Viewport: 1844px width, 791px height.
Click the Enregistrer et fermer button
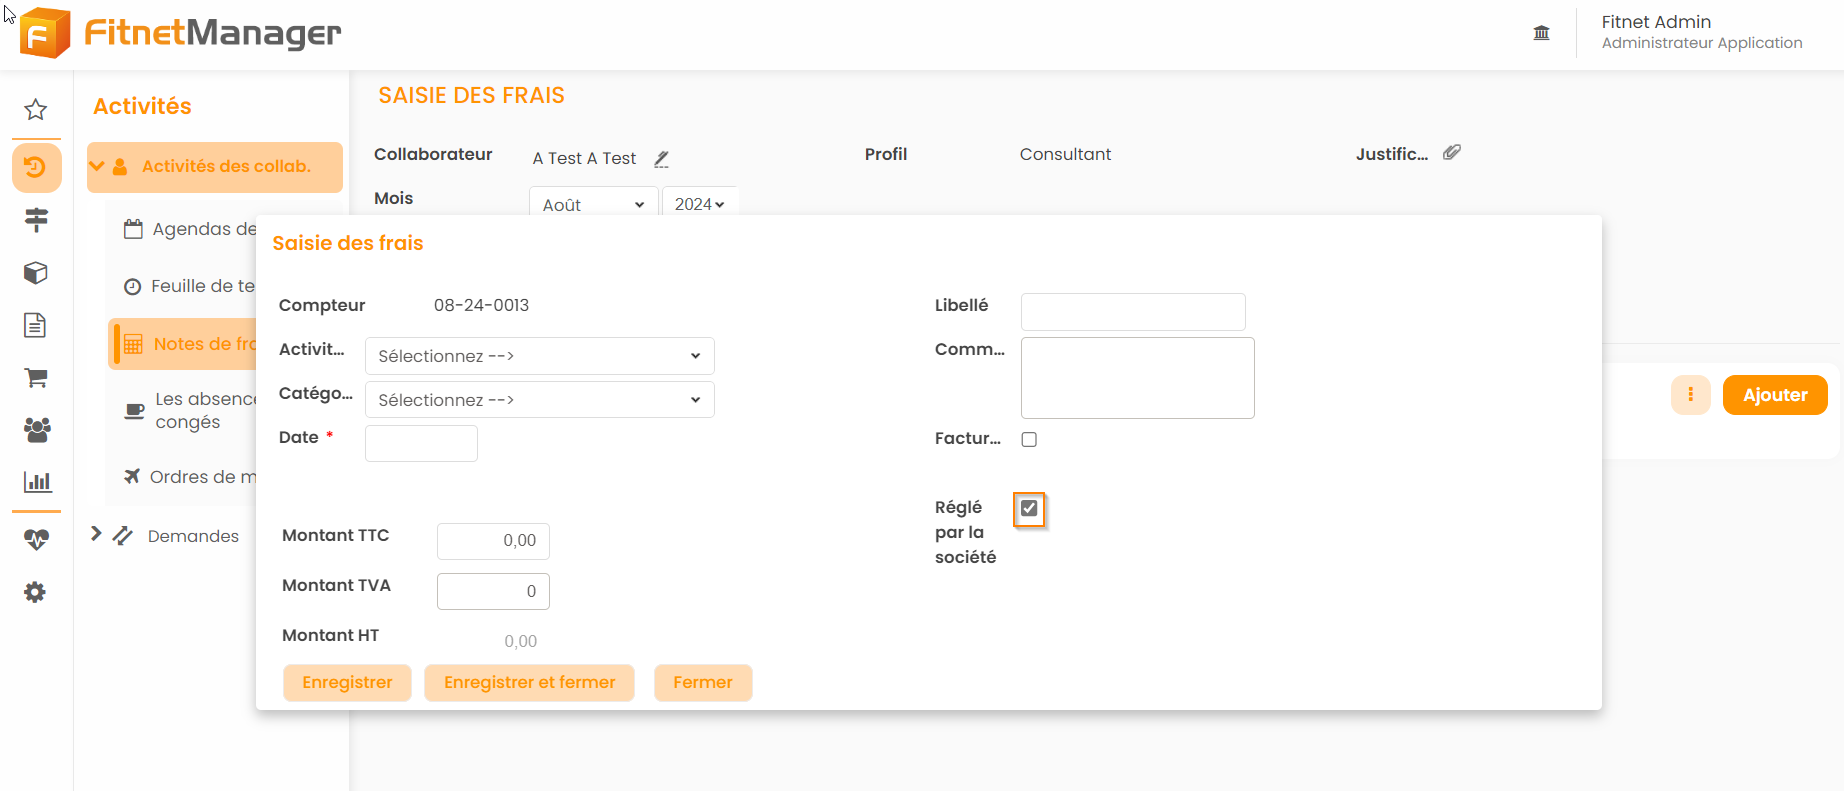pos(529,683)
